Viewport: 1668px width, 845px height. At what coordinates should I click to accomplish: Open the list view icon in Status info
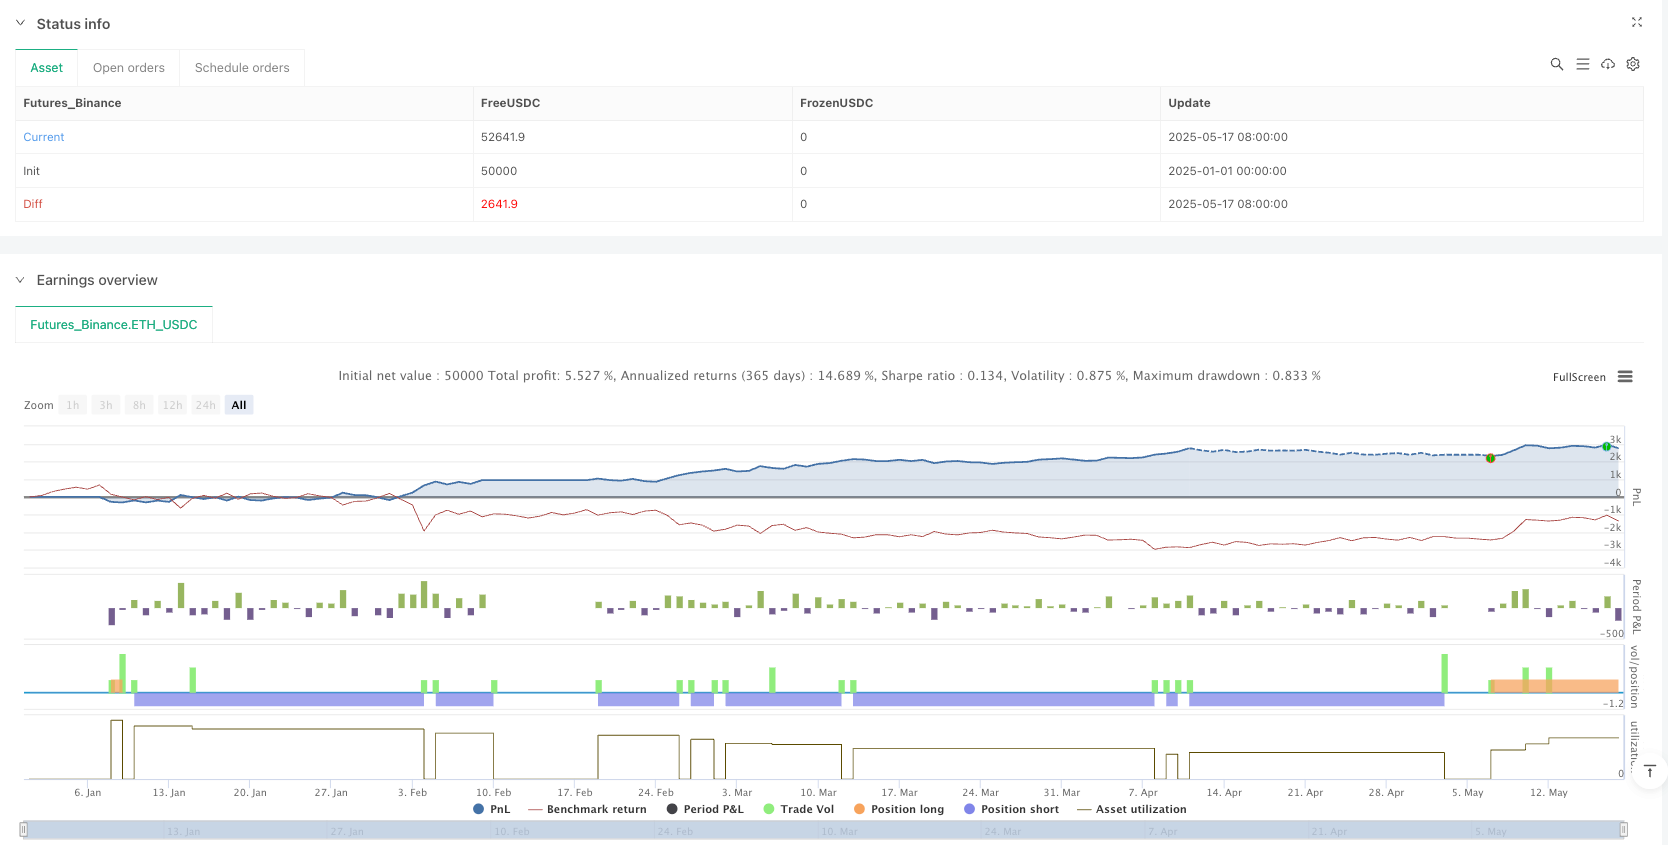pos(1582,64)
